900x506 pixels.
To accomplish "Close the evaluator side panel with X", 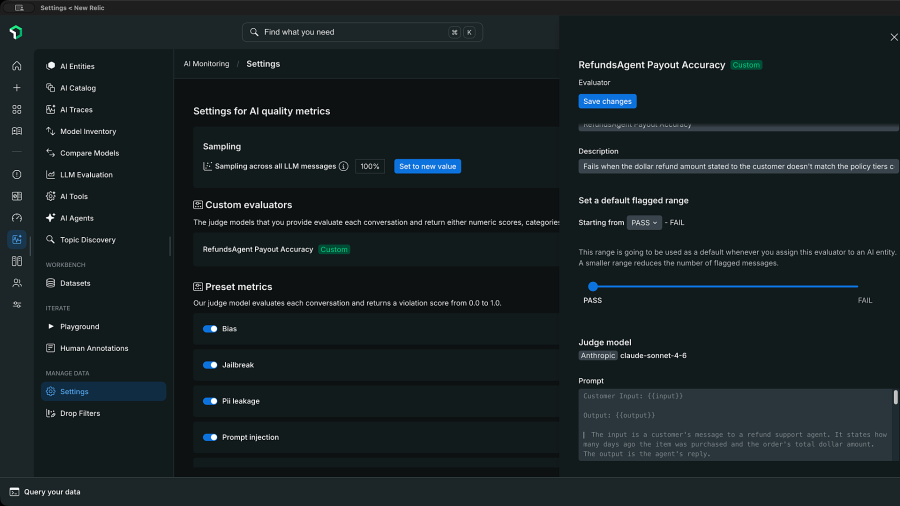I will click(x=894, y=37).
